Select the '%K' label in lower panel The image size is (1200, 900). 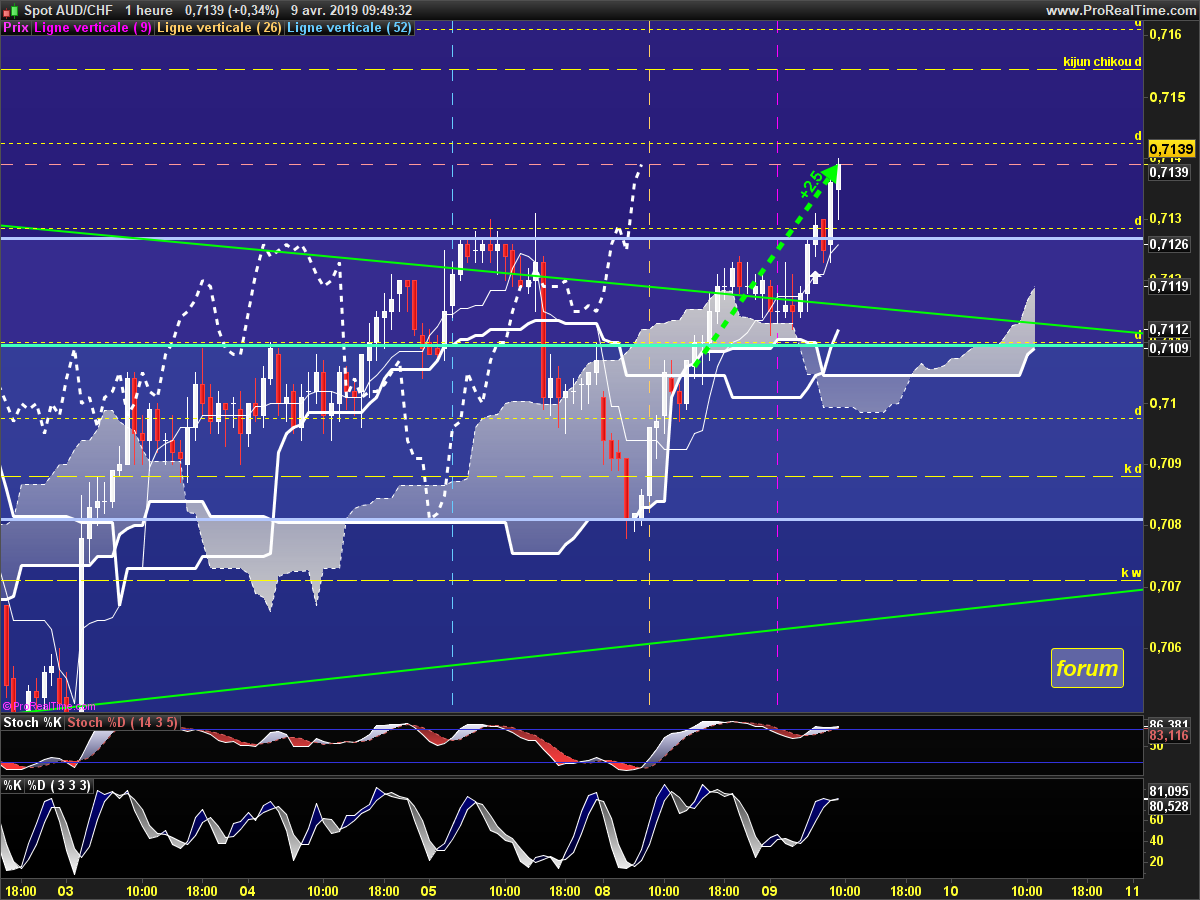tap(12, 786)
